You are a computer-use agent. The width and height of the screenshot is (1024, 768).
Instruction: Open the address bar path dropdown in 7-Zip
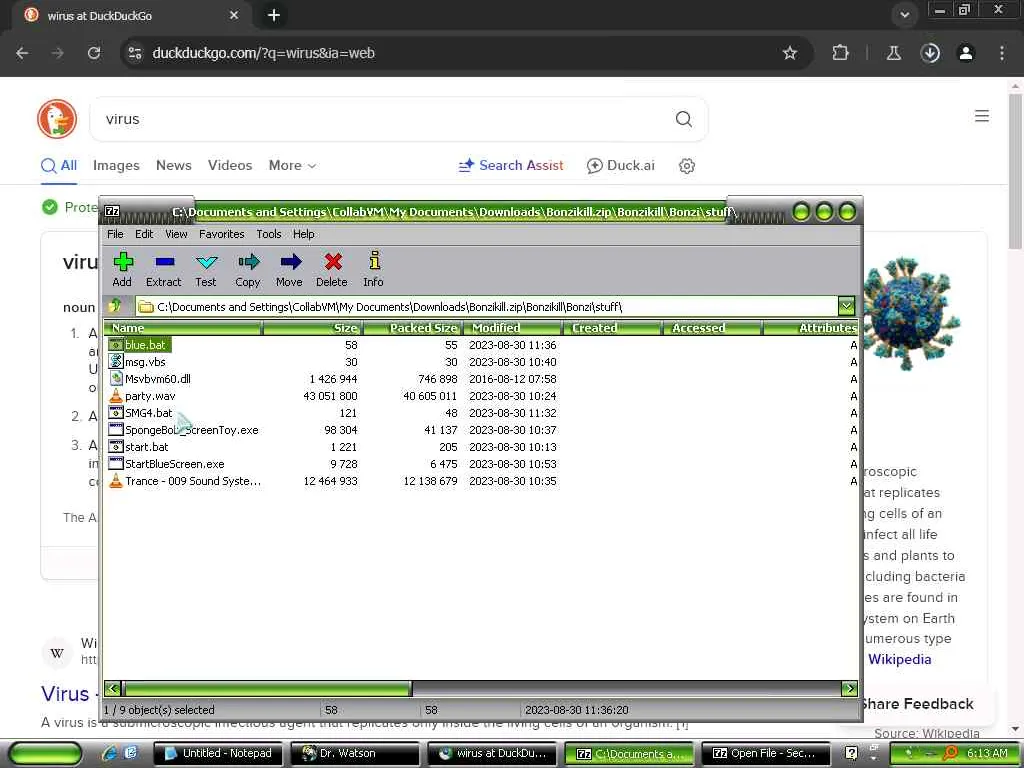pos(846,306)
